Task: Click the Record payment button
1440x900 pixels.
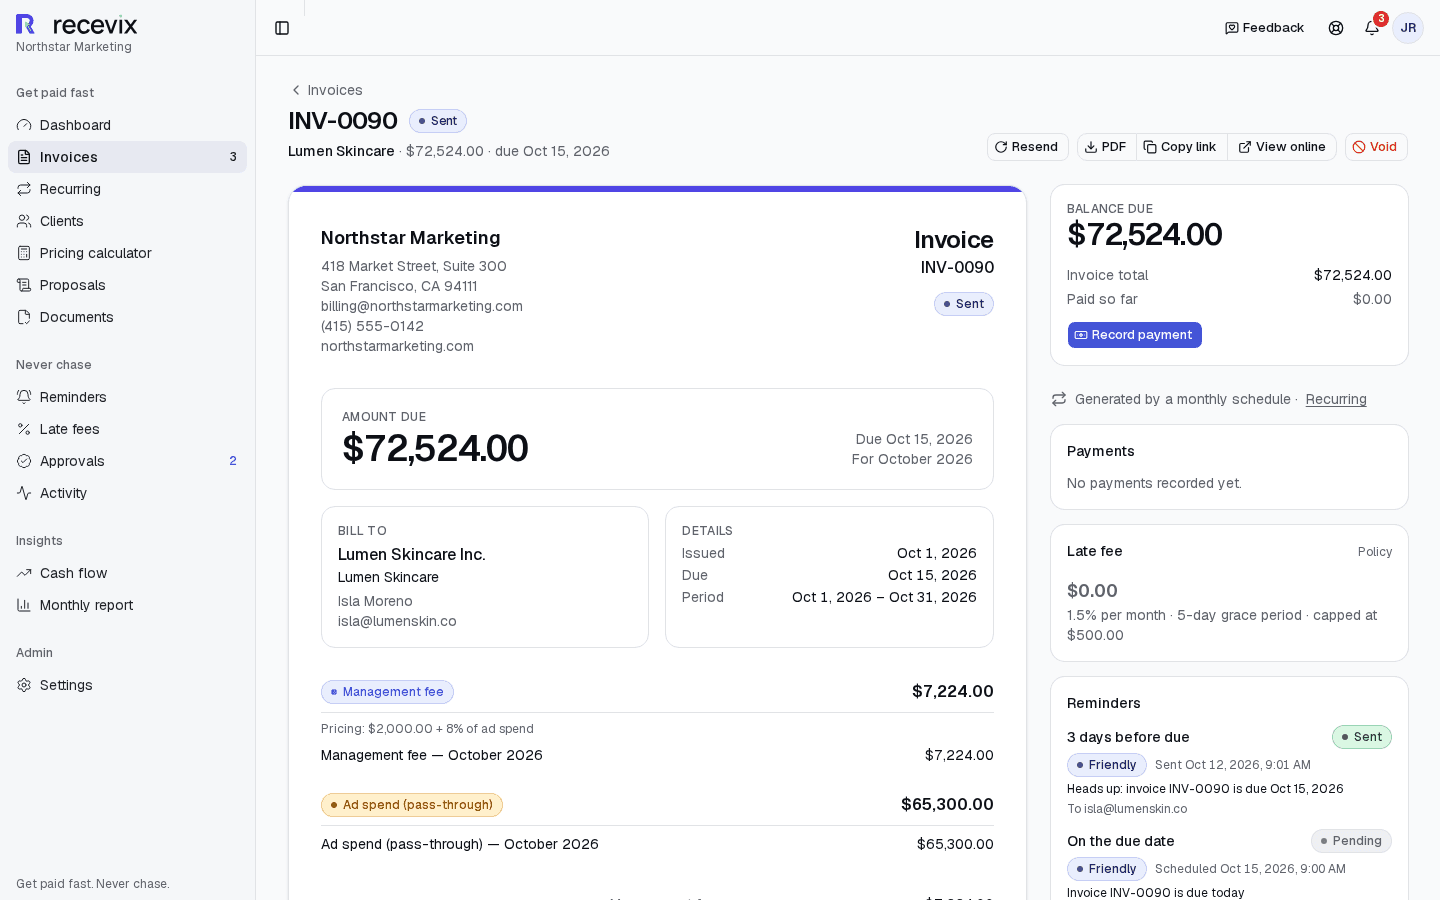Action: coord(1134,335)
